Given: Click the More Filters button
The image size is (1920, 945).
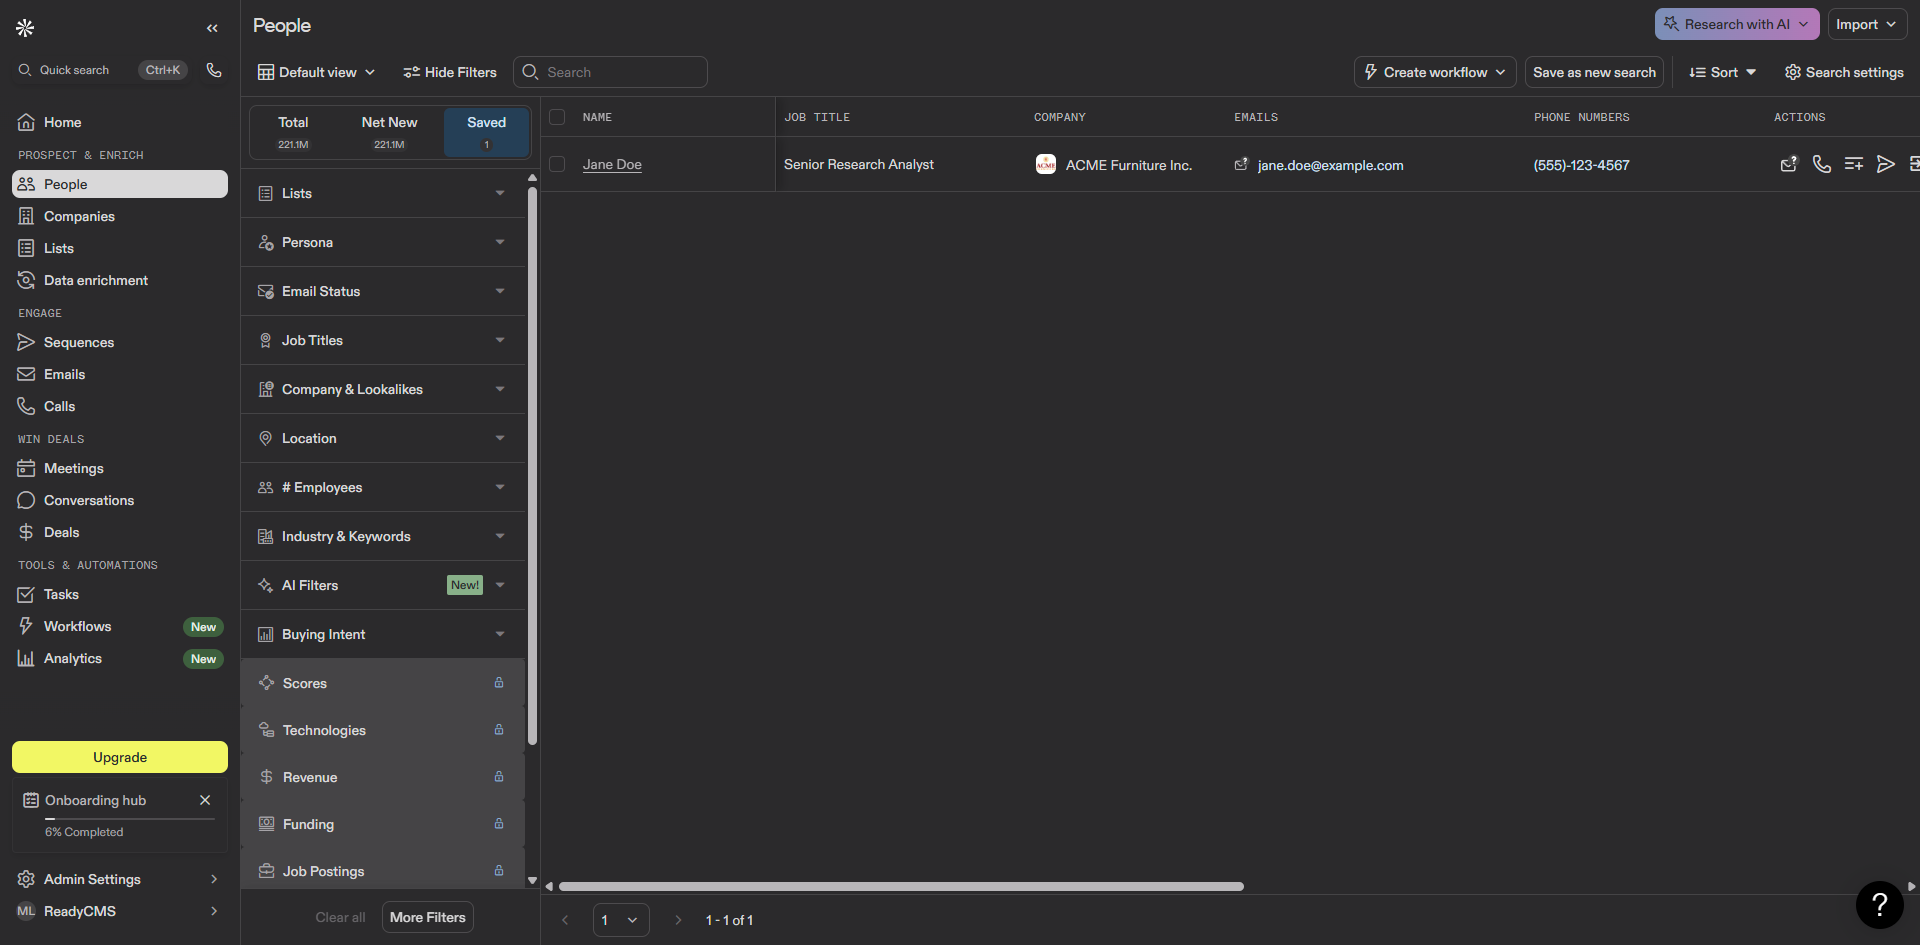Looking at the screenshot, I should point(428,917).
